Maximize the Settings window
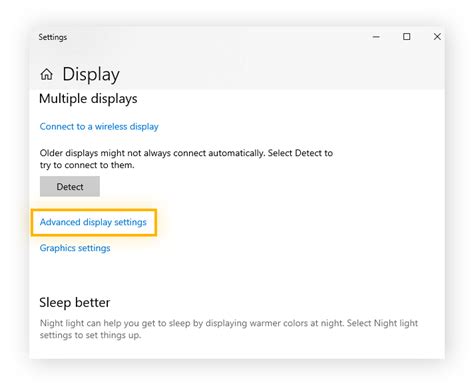The width and height of the screenshot is (474, 384). pos(406,37)
